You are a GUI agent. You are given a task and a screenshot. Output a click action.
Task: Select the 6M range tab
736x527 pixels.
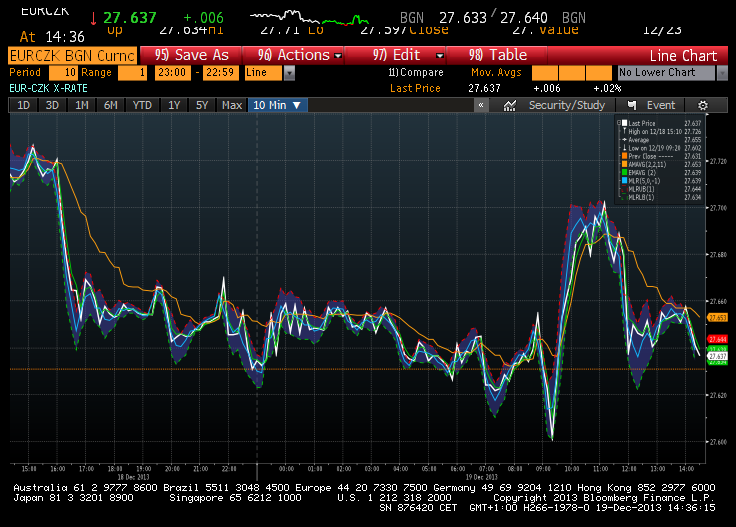tap(110, 105)
